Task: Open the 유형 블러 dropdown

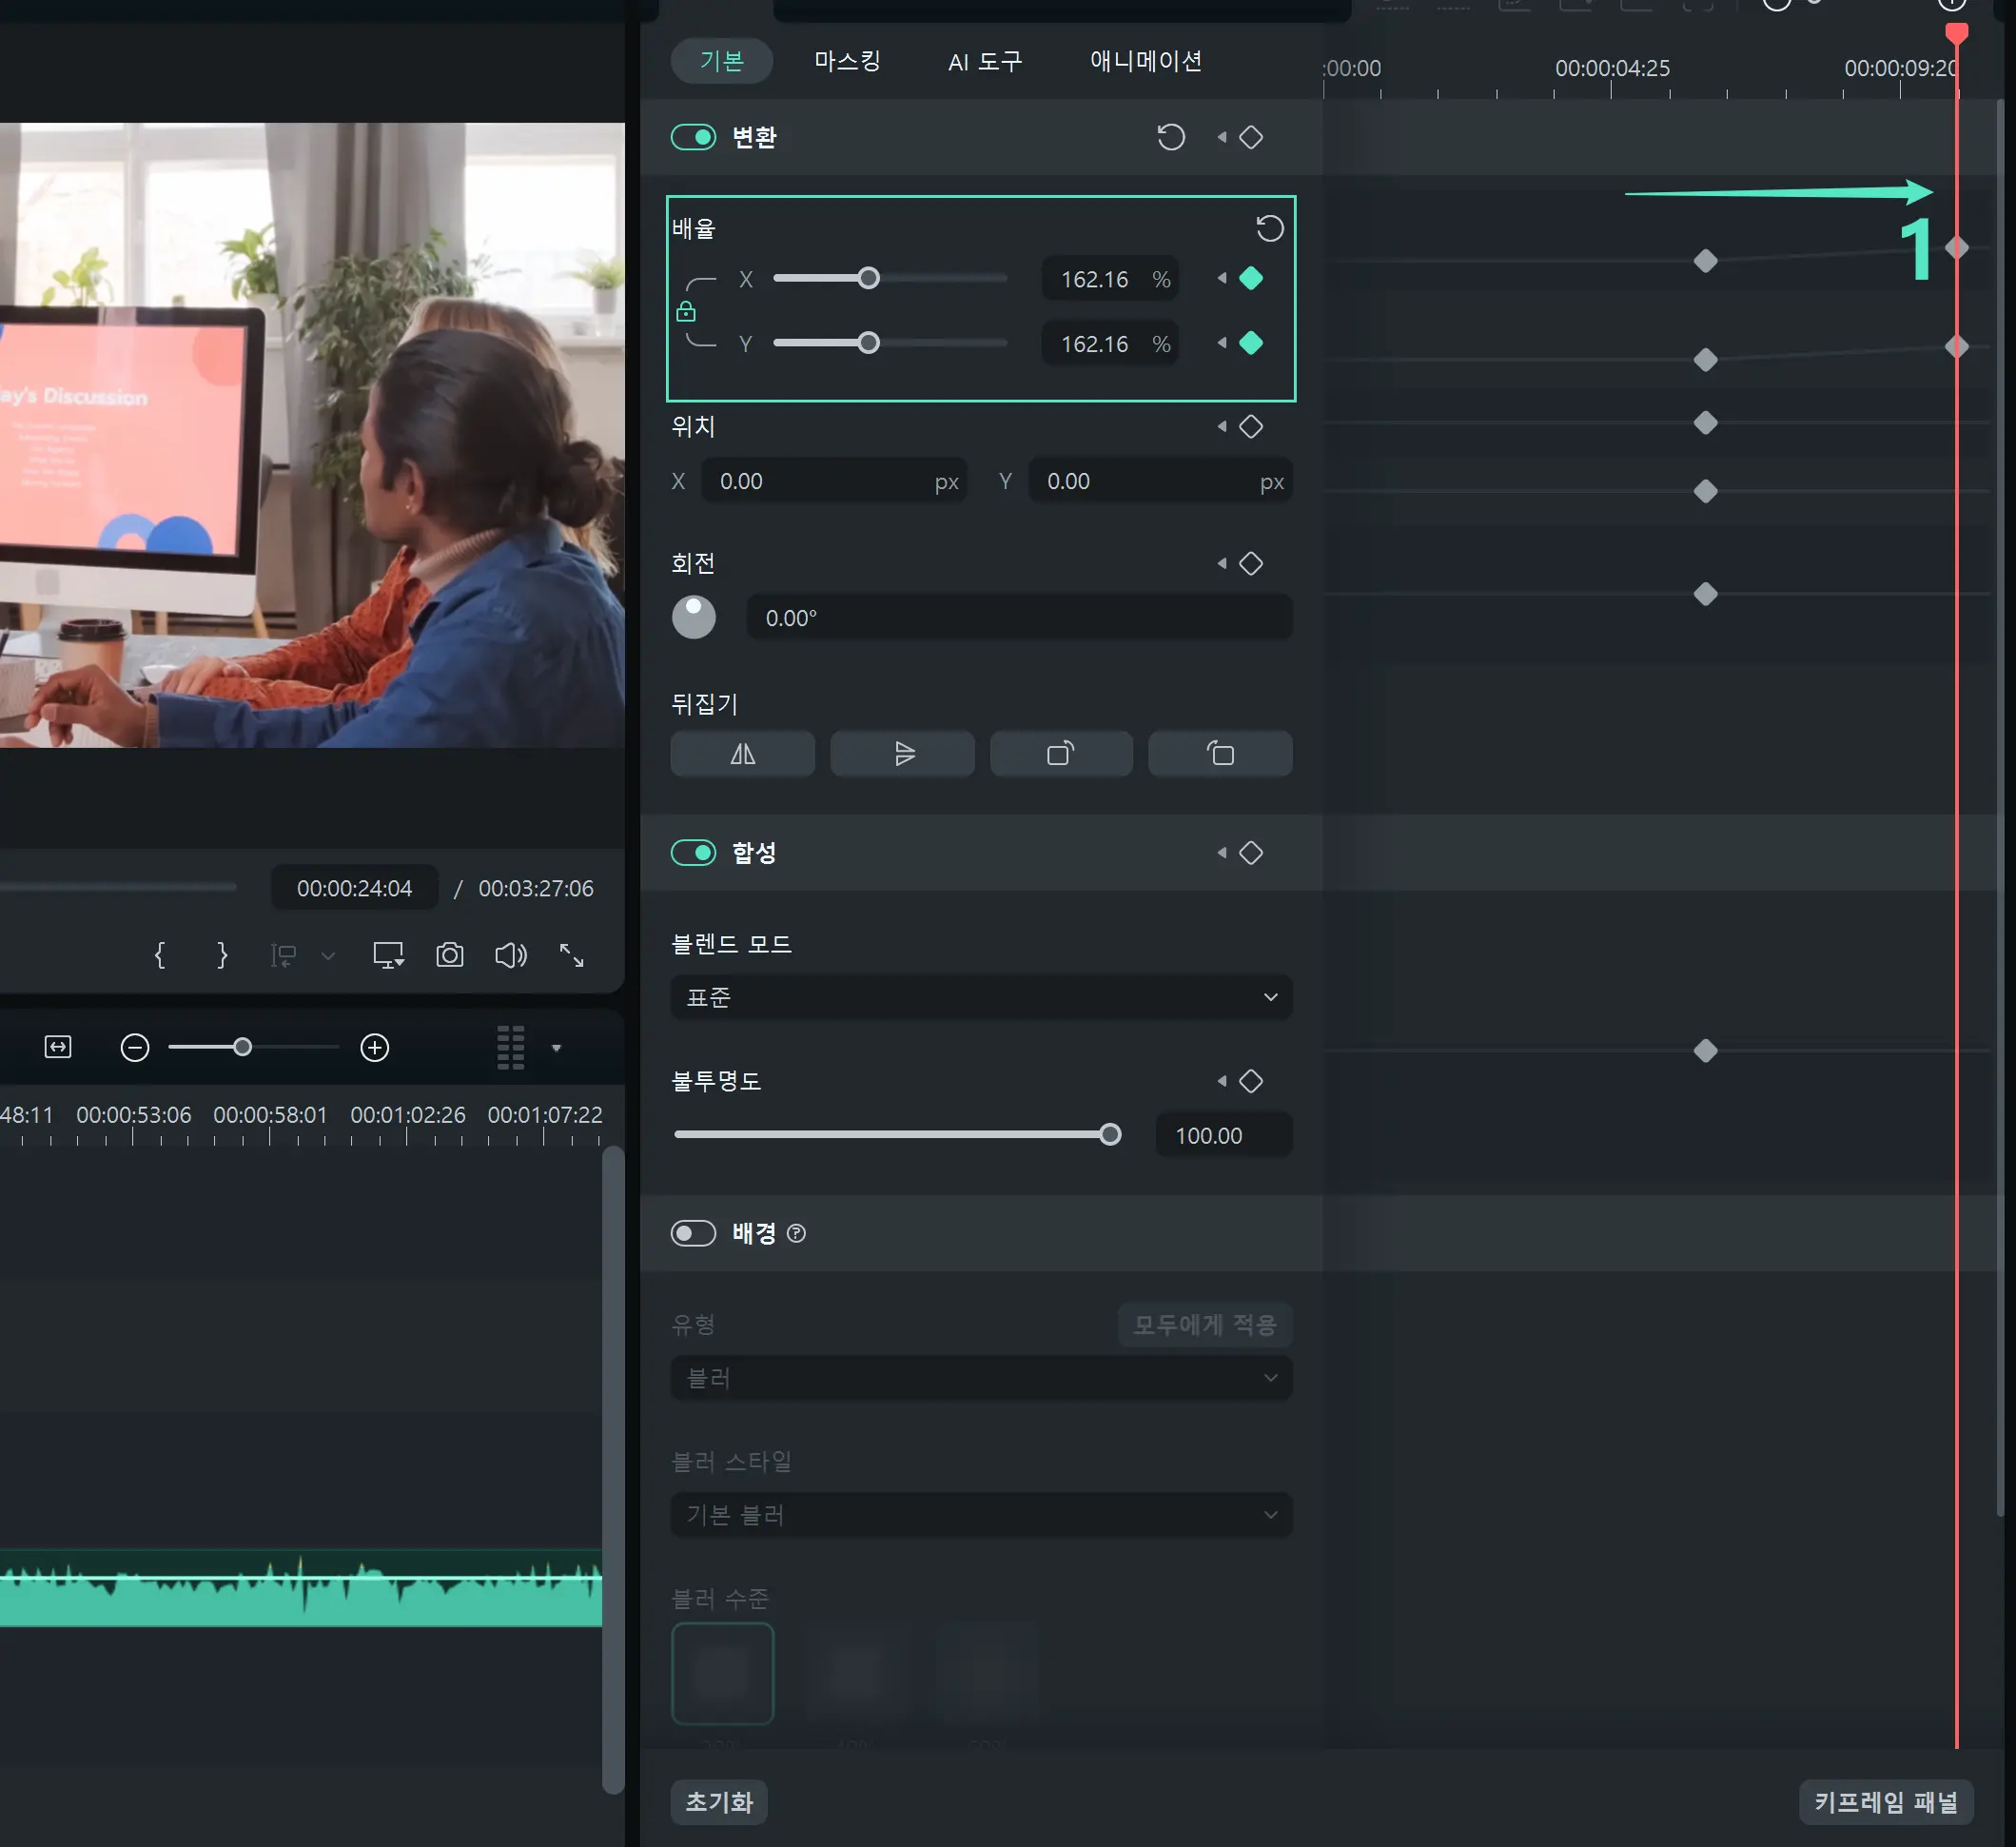Action: point(981,1378)
